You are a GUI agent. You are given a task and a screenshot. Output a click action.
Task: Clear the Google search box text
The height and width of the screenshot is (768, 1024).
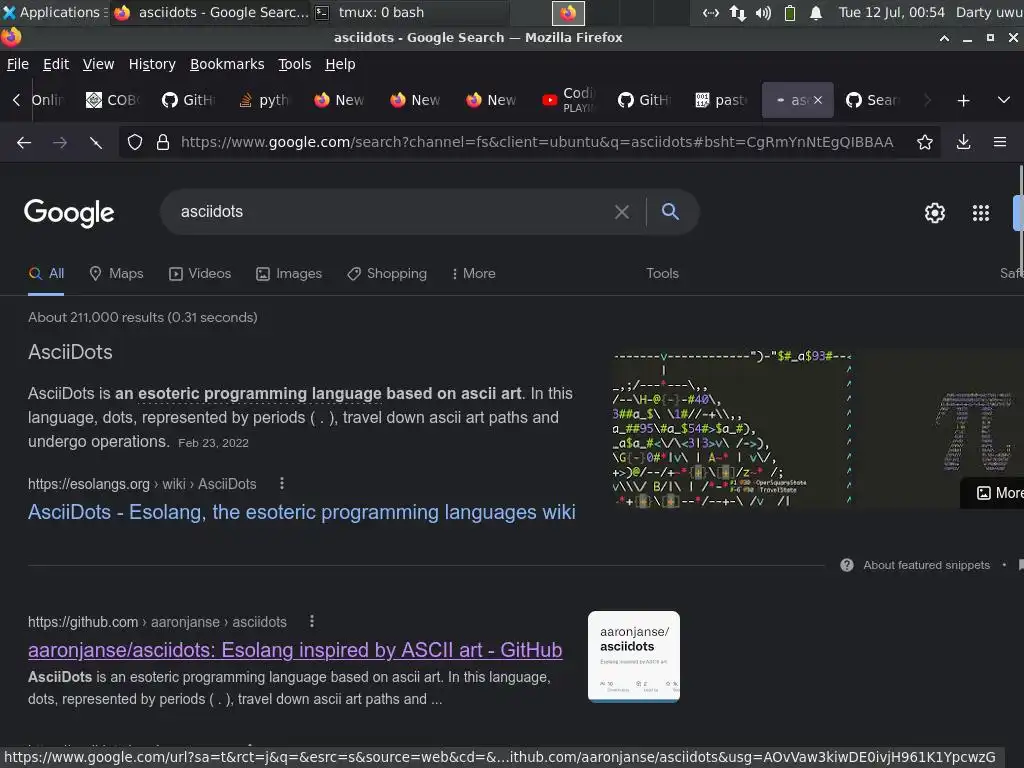622,212
